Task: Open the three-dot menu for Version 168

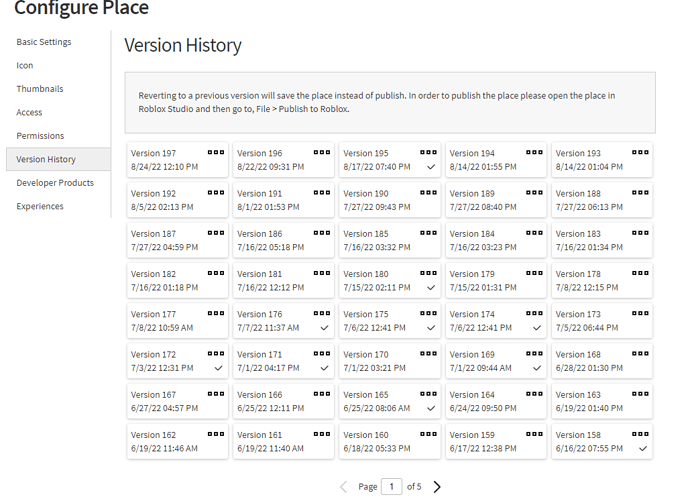Action: (x=640, y=353)
